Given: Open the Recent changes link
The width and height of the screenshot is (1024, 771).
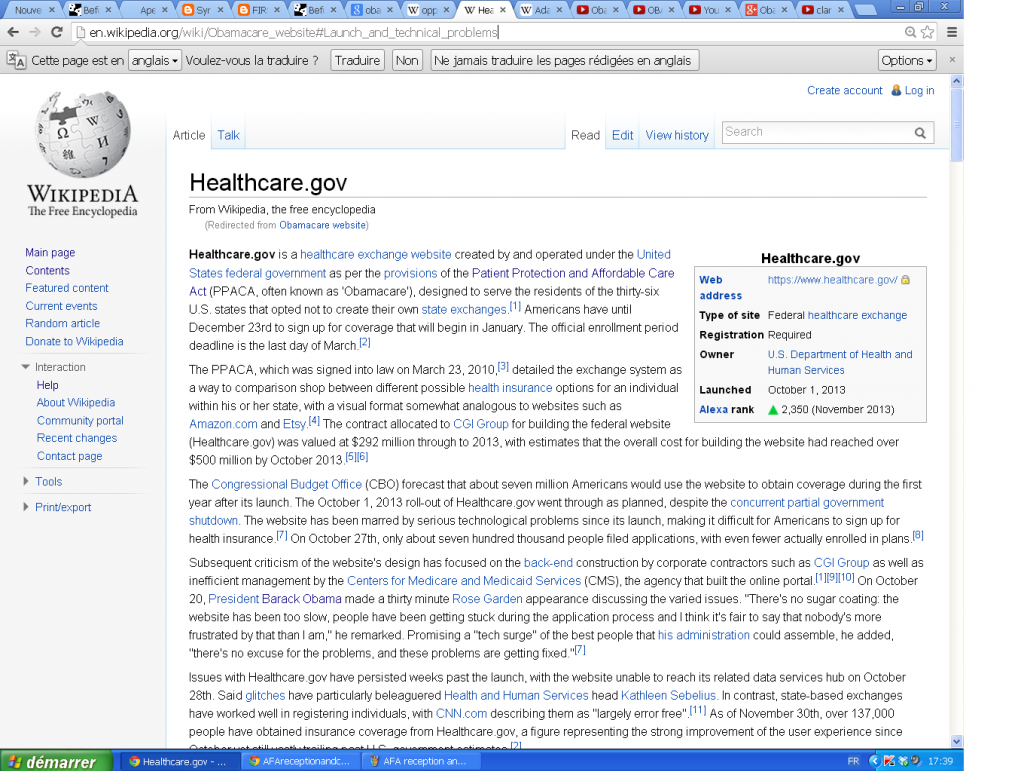Looking at the screenshot, I should (77, 438).
